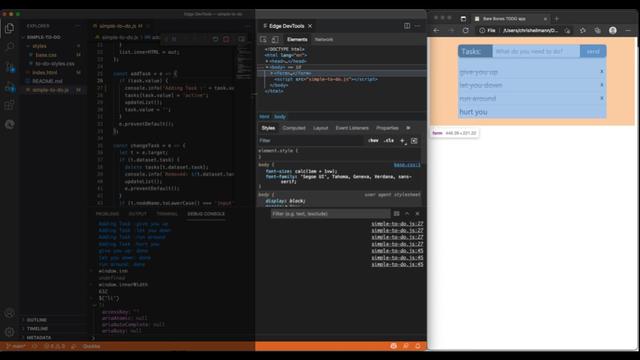The width and height of the screenshot is (640, 360).
Task: Open first simple-to-do.js:27 console link
Action: [397, 224]
